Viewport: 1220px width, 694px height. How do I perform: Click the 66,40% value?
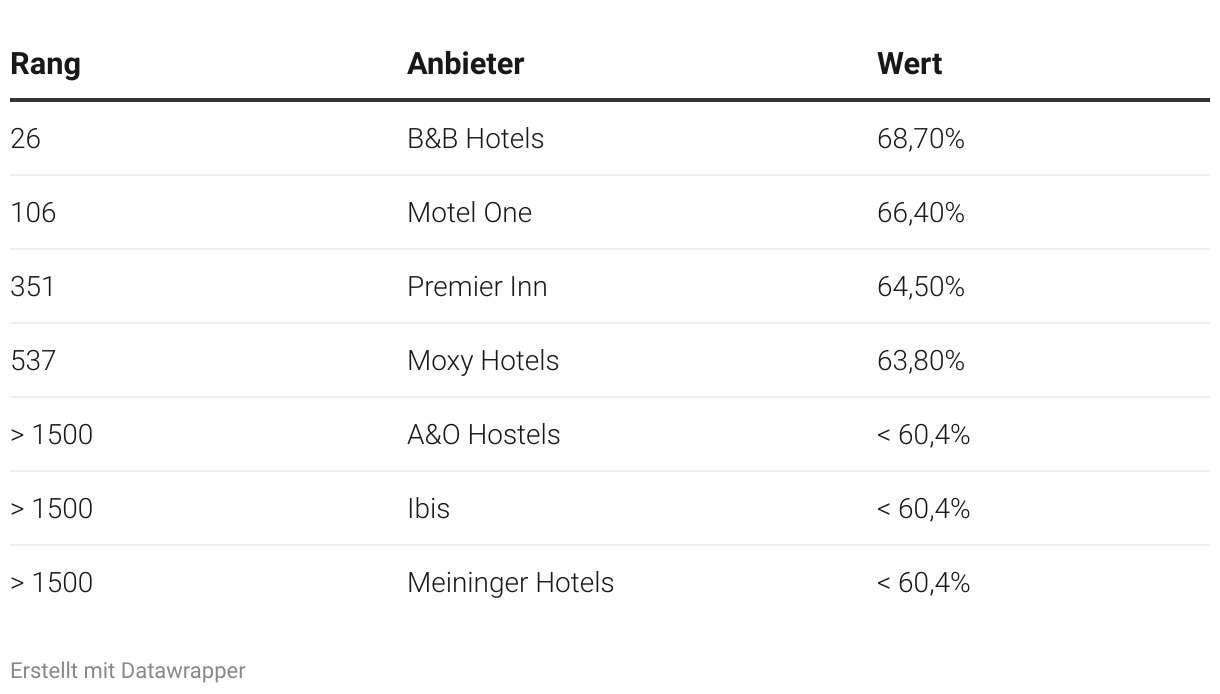click(921, 212)
